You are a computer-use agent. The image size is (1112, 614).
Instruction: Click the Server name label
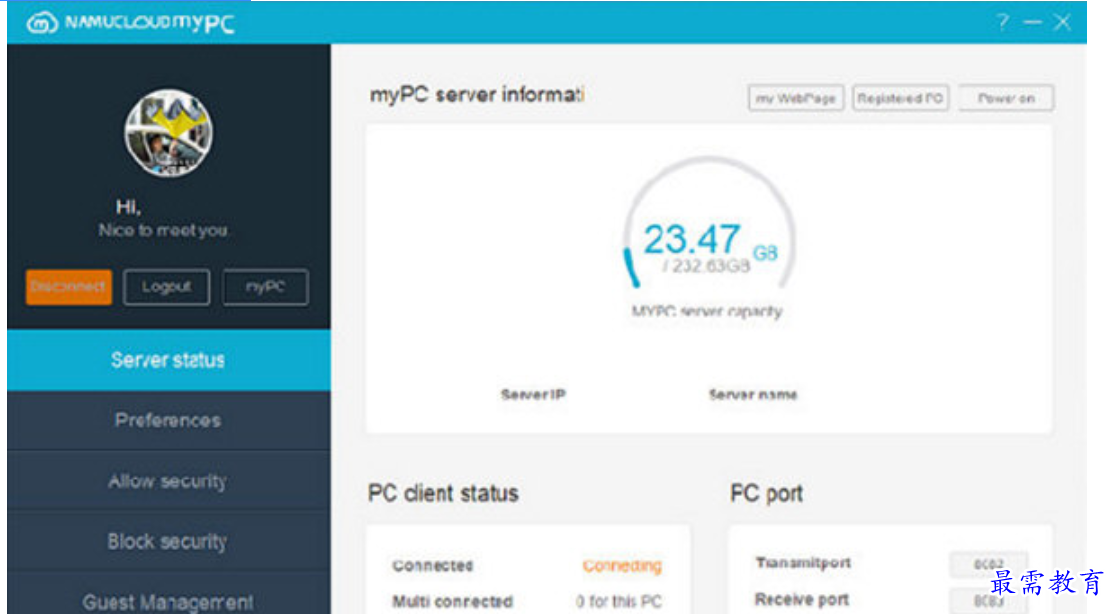coord(753,395)
